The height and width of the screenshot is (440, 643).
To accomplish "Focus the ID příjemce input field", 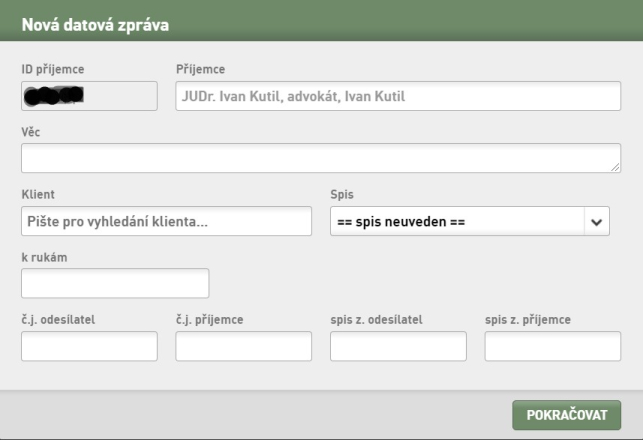I will (89, 96).
